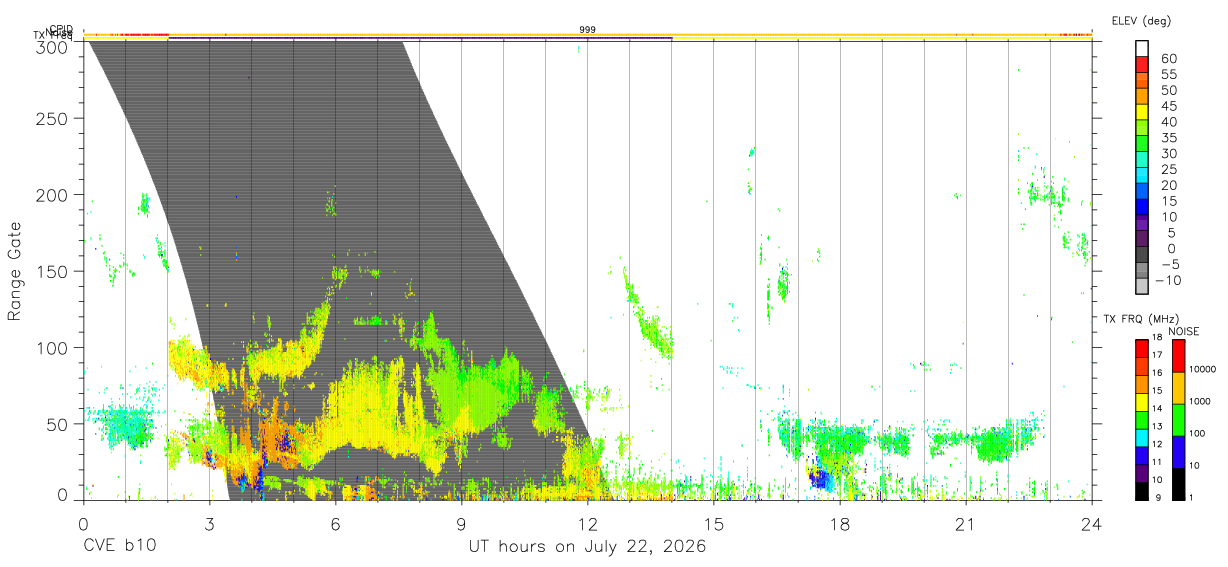Screen dimensions: 1228x567
Task: Click the 'CVE b10' radar beam label
Action: tap(118, 547)
